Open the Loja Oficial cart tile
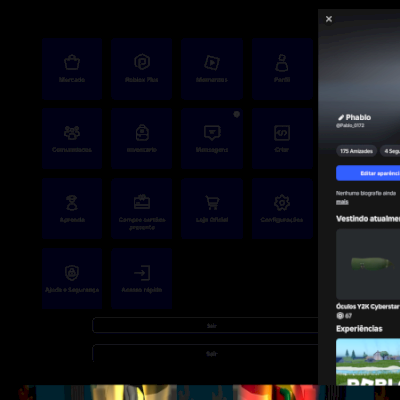400x400 pixels. (212, 208)
